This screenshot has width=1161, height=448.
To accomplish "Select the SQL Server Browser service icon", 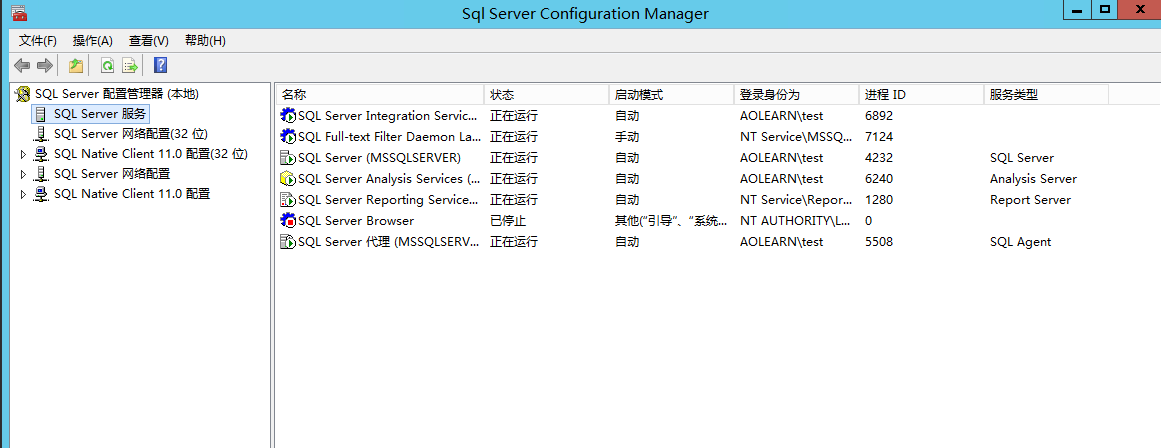I will pyautogui.click(x=289, y=221).
